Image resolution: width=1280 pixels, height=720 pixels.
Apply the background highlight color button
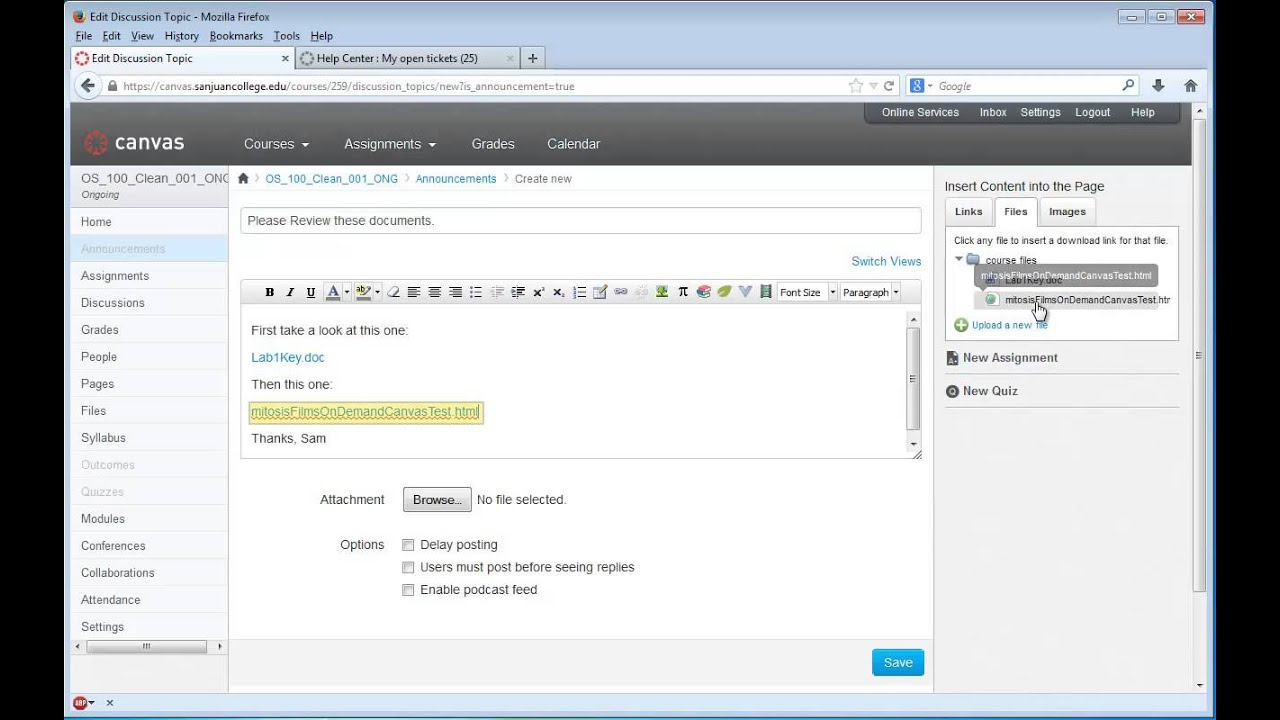pos(363,292)
